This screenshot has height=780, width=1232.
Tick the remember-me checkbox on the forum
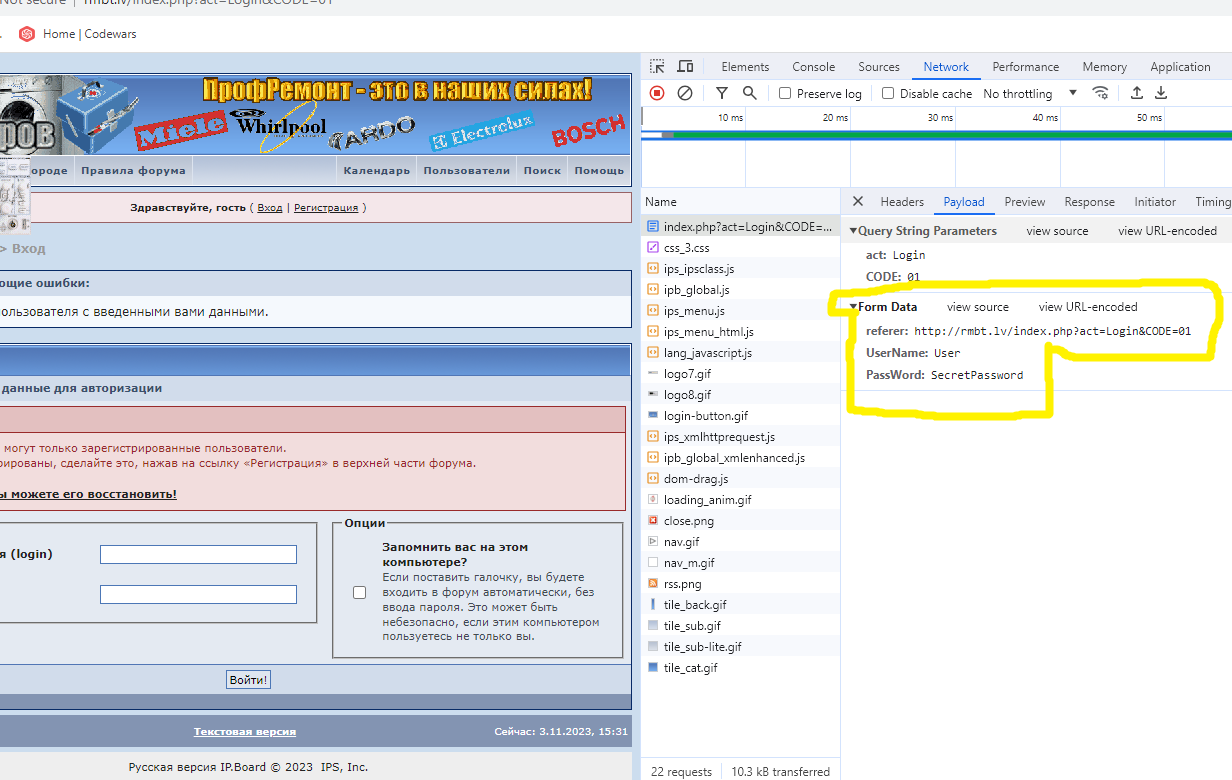[360, 593]
